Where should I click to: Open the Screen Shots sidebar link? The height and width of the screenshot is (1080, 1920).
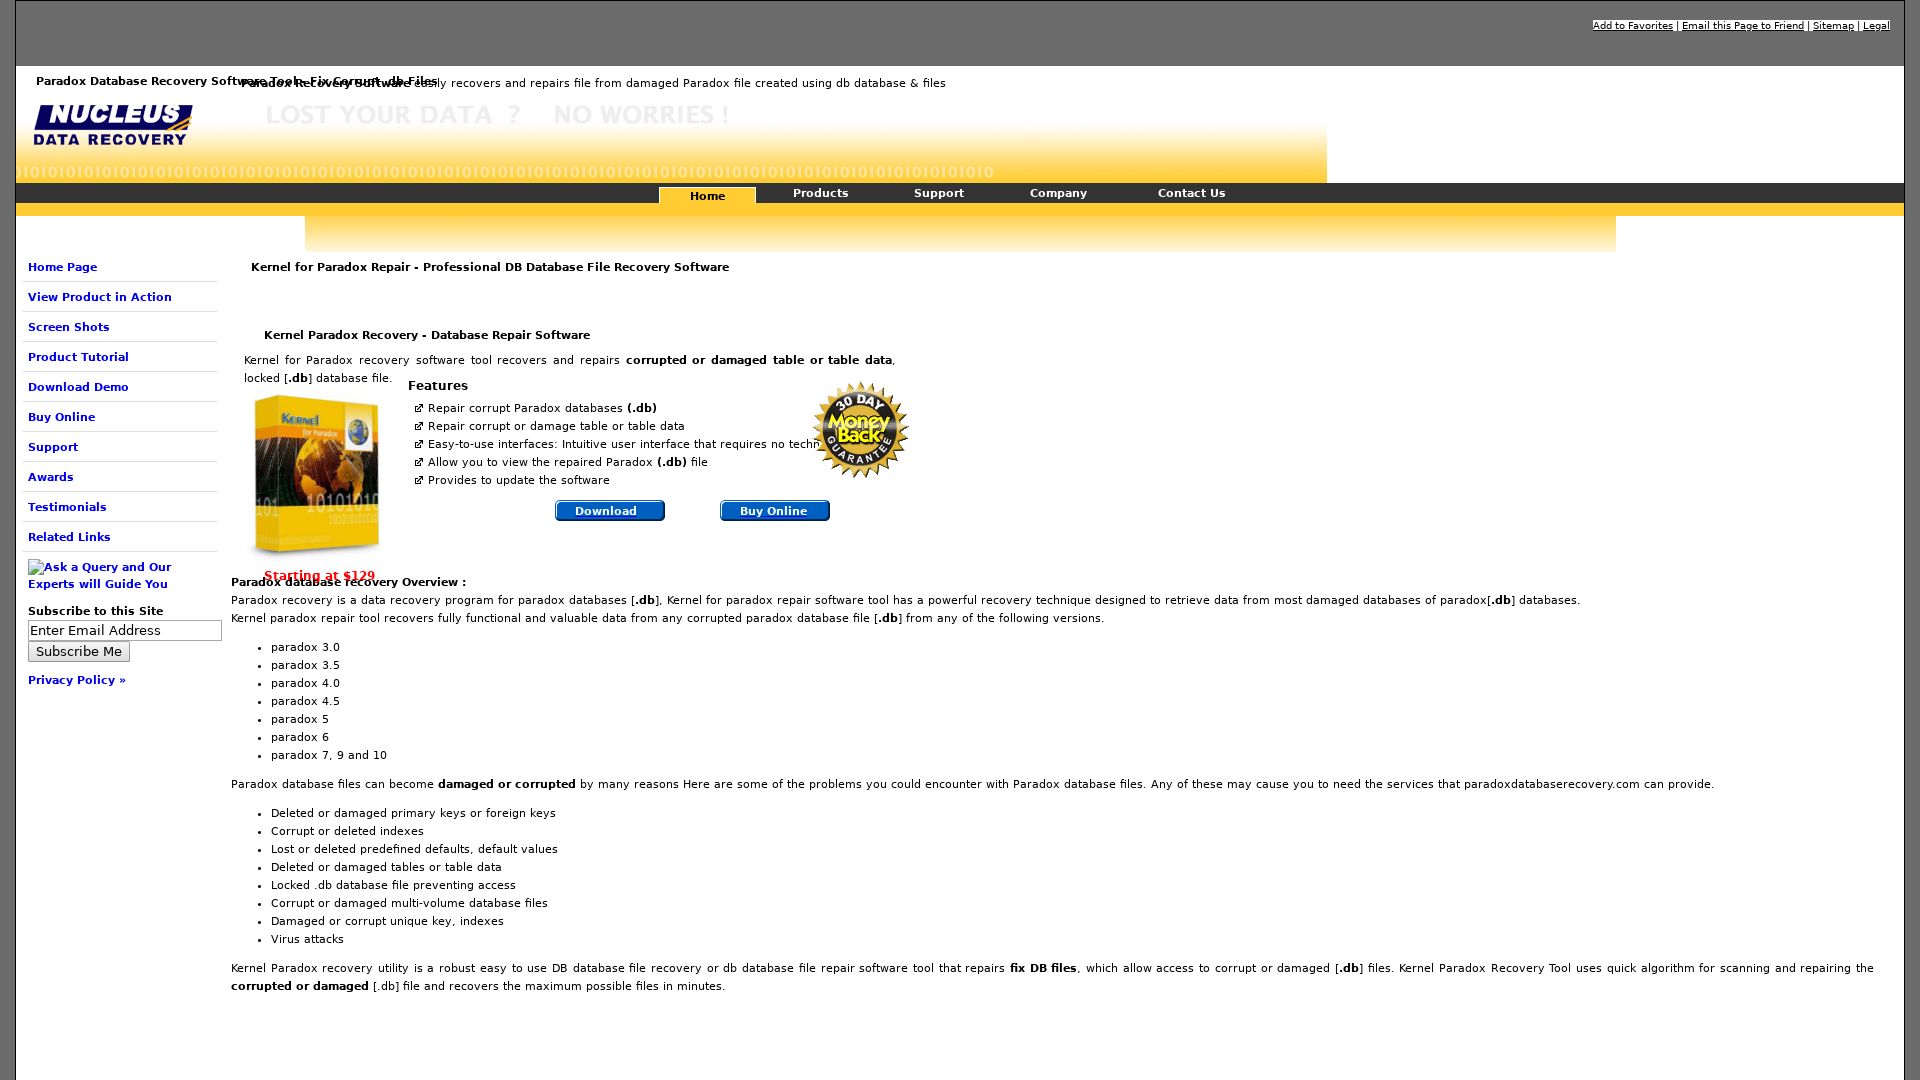69,327
